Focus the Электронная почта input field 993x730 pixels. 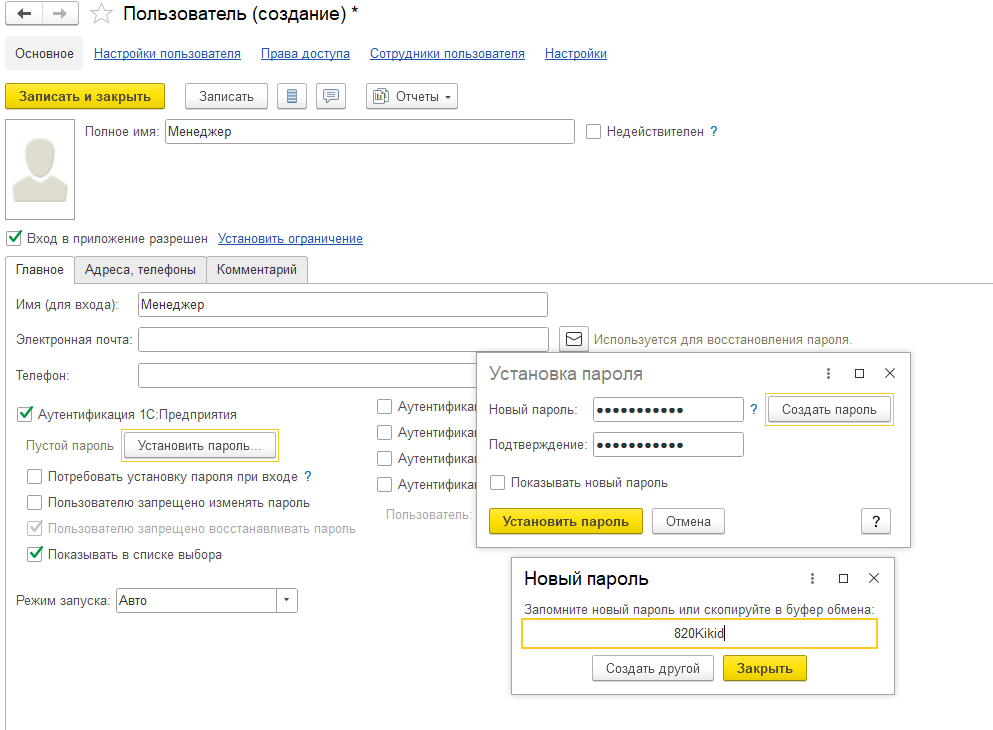click(x=343, y=339)
